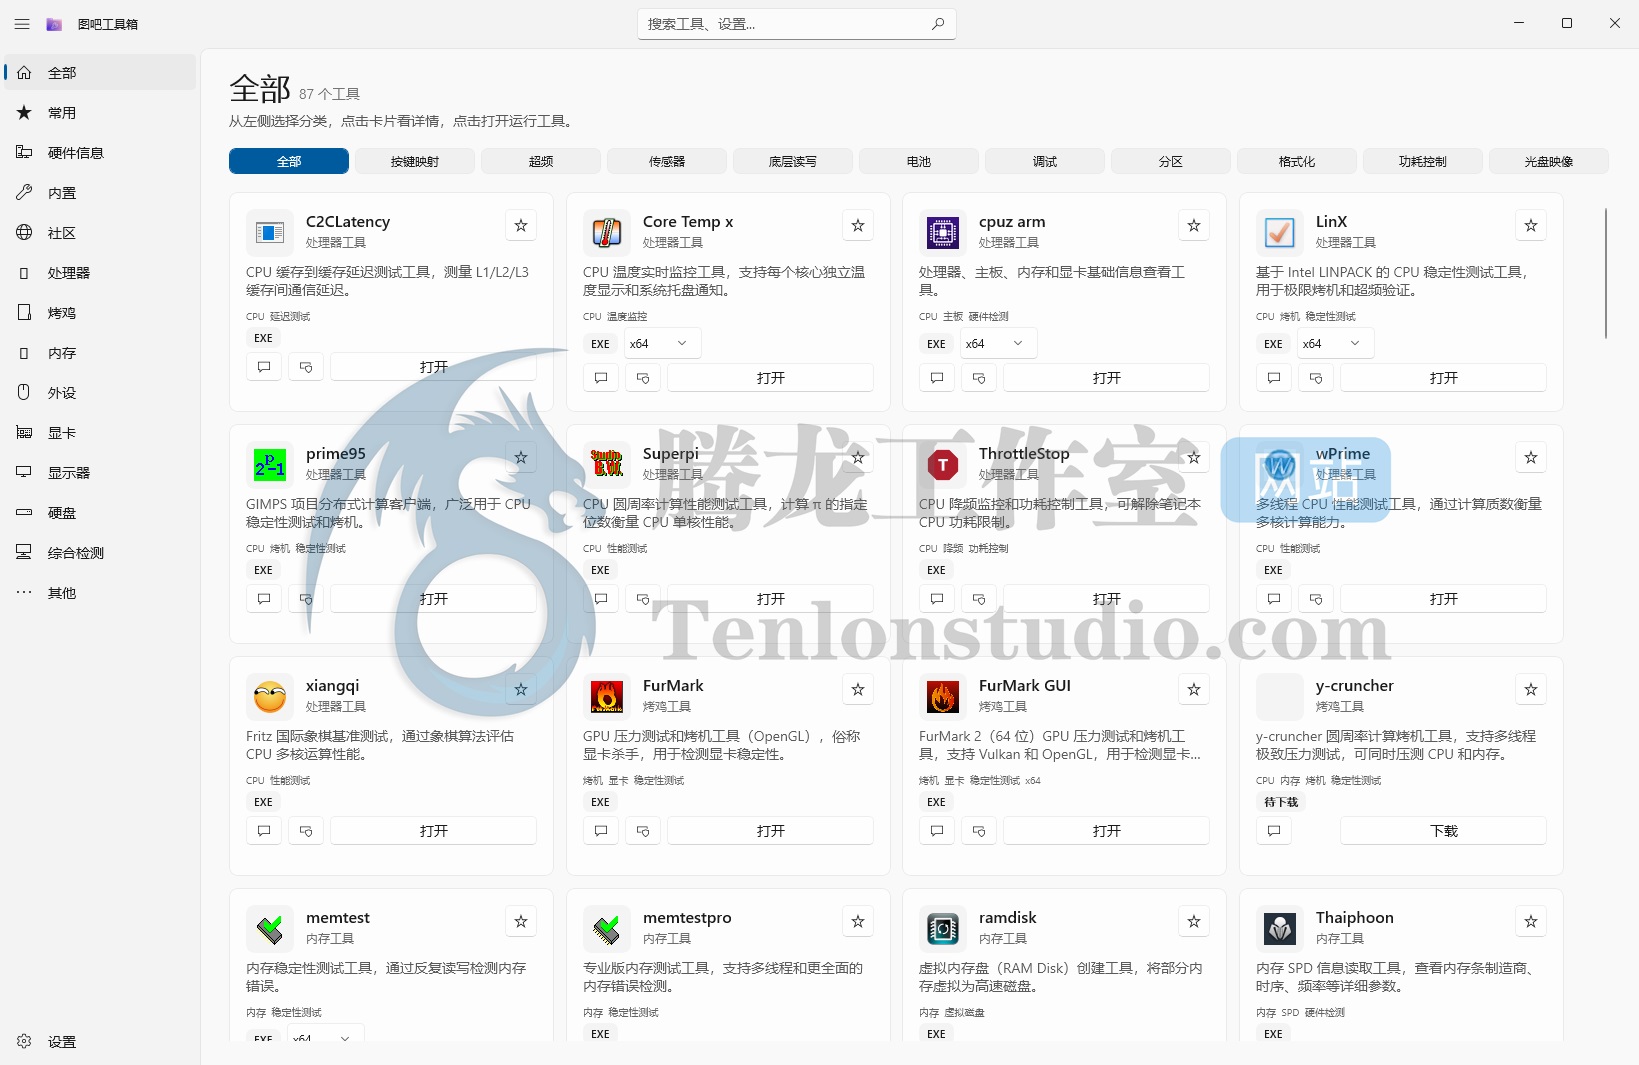
Task: Click the shield icon on cpuz arm card
Action: click(x=979, y=378)
